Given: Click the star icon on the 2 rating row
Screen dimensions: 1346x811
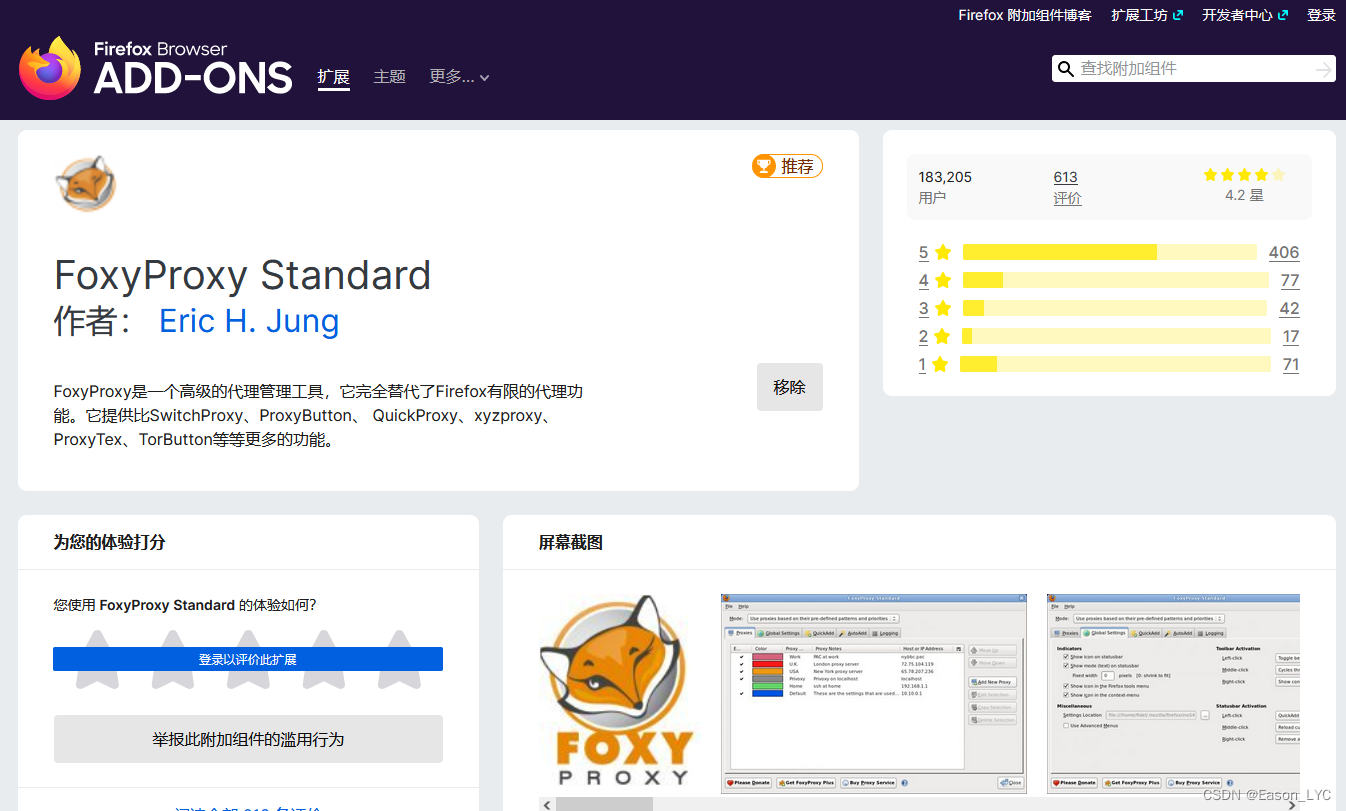Looking at the screenshot, I should (x=942, y=336).
